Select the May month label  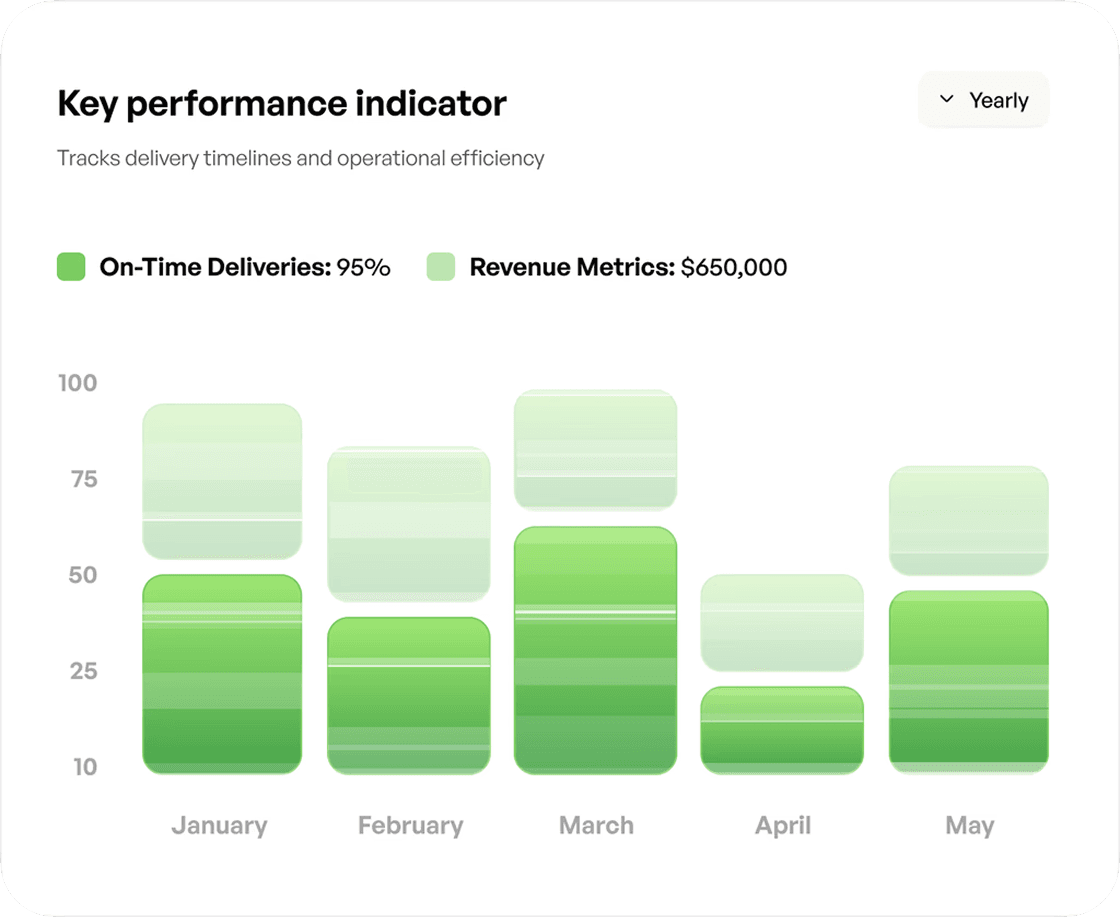tap(968, 825)
